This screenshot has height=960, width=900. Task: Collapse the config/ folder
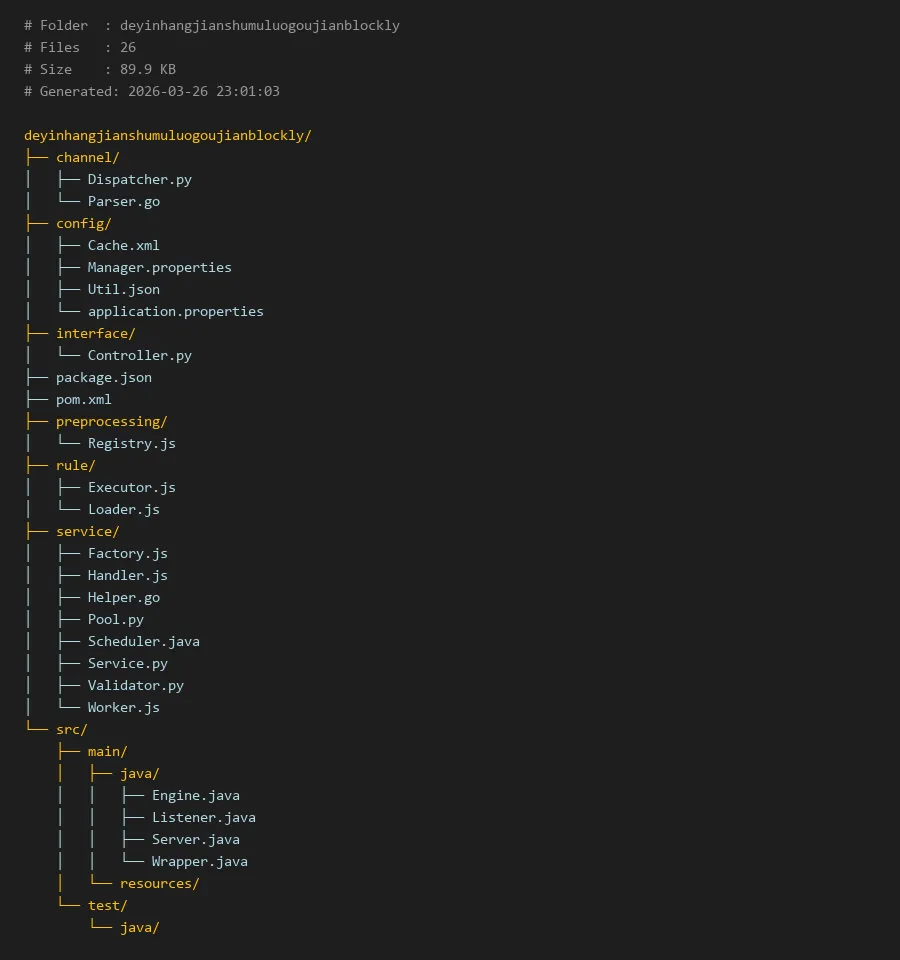83,223
